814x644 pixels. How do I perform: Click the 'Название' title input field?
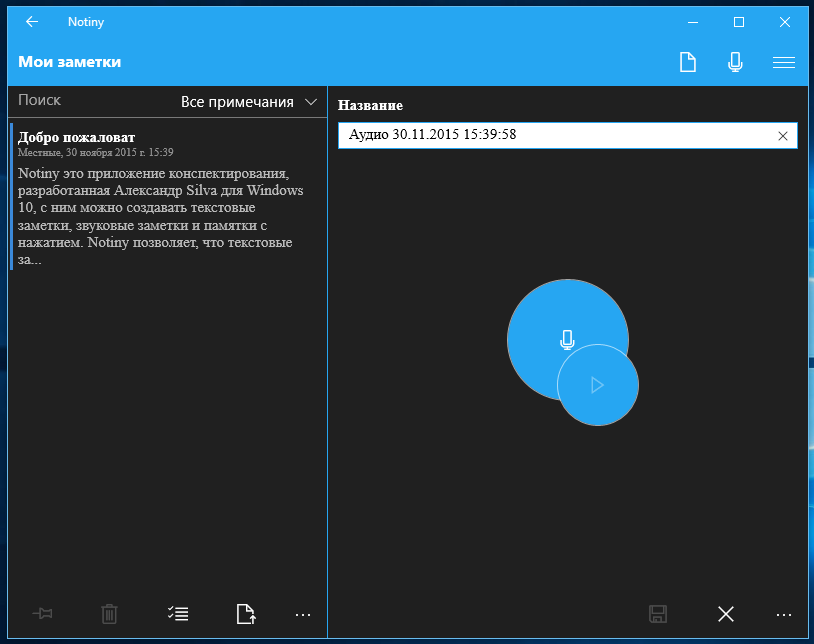tap(568, 135)
